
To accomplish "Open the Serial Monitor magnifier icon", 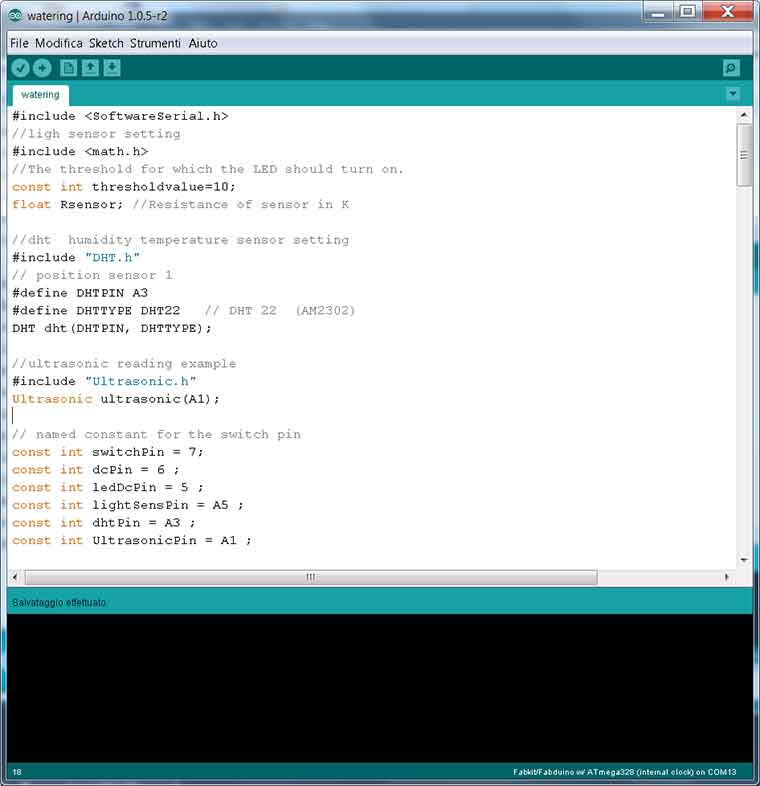I will coord(731,68).
